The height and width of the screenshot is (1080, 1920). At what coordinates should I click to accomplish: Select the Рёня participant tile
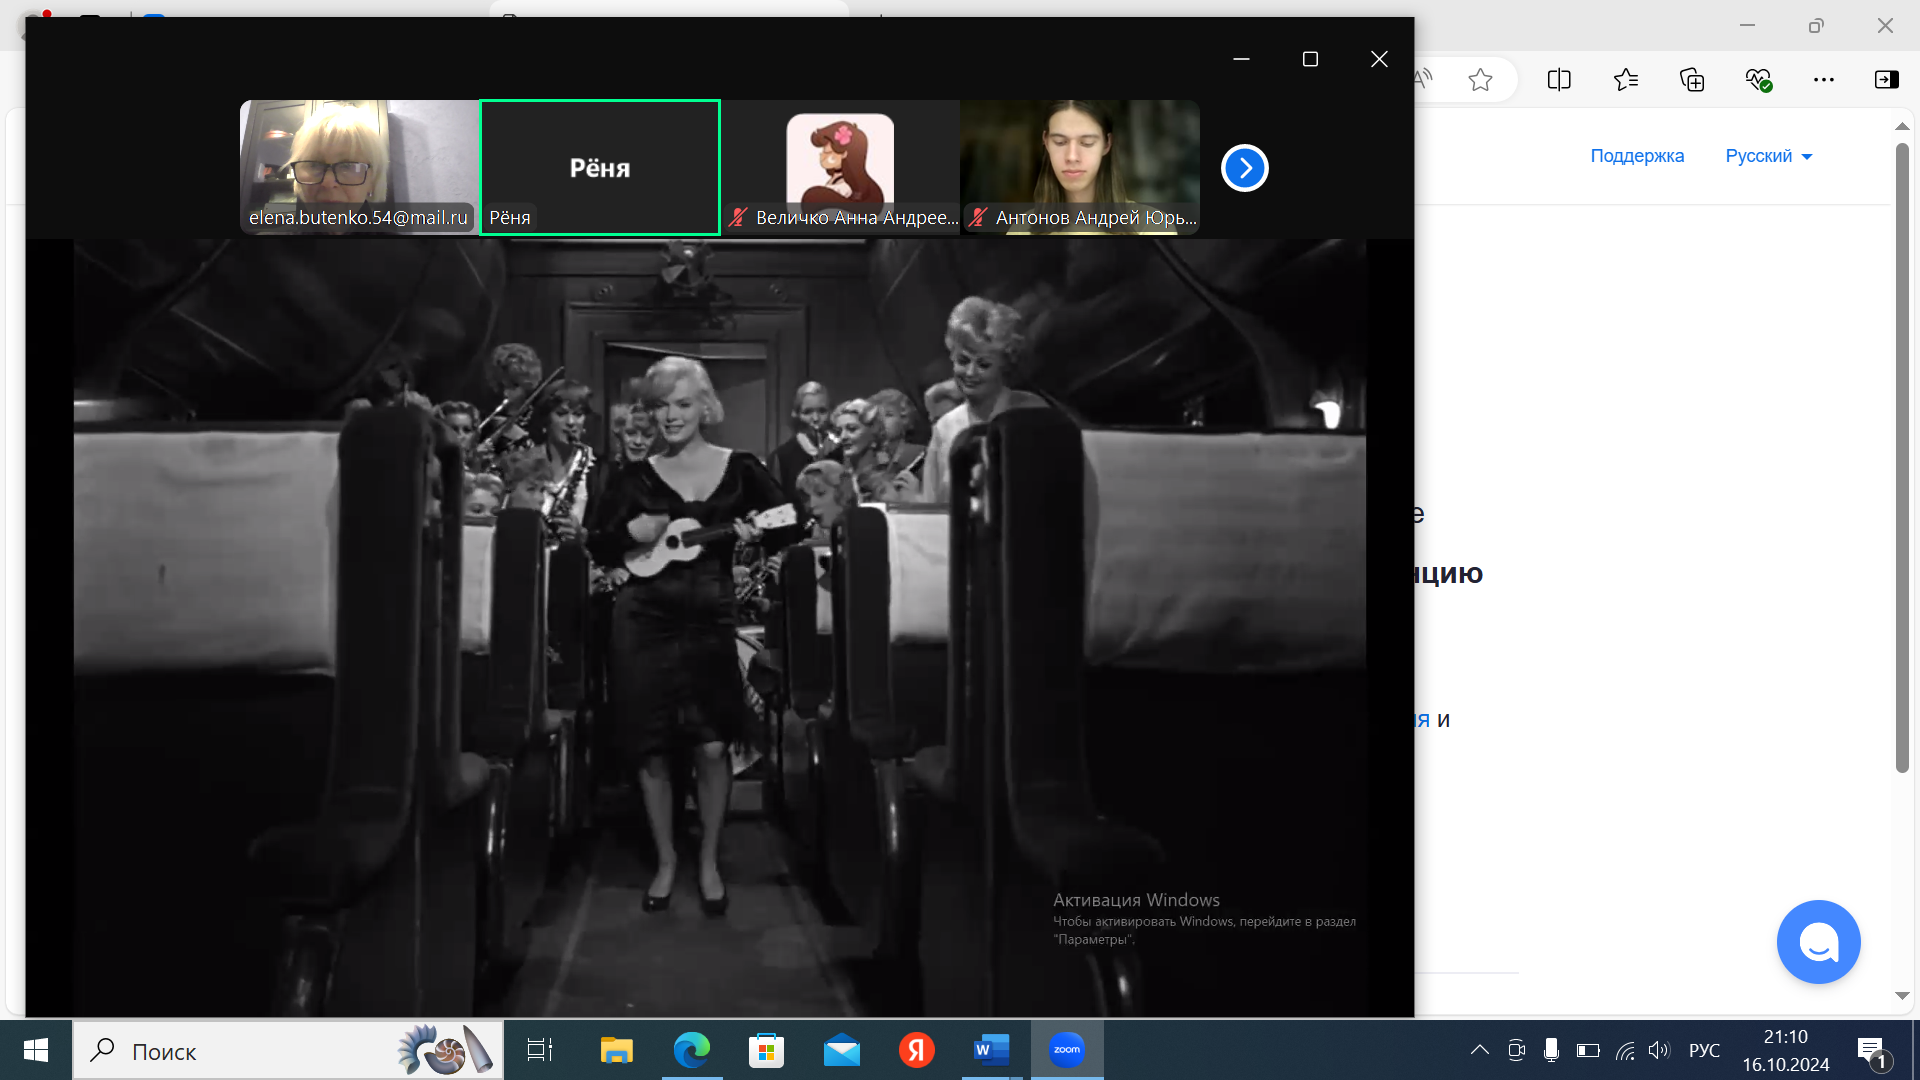click(600, 167)
